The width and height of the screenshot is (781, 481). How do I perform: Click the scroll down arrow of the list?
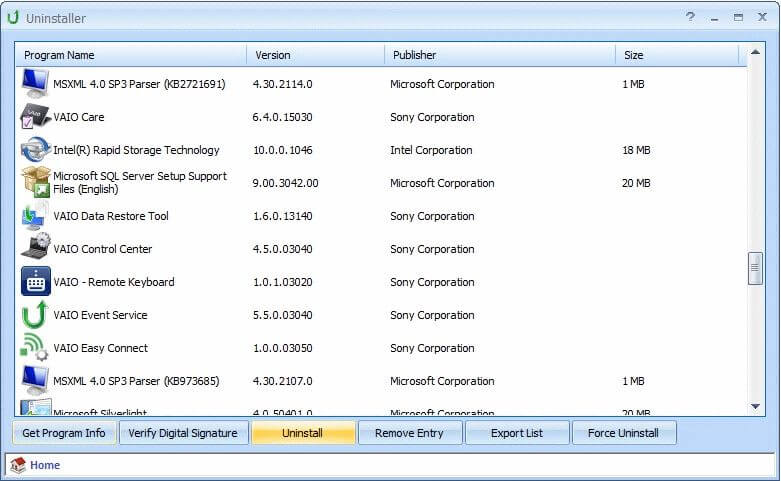756,407
